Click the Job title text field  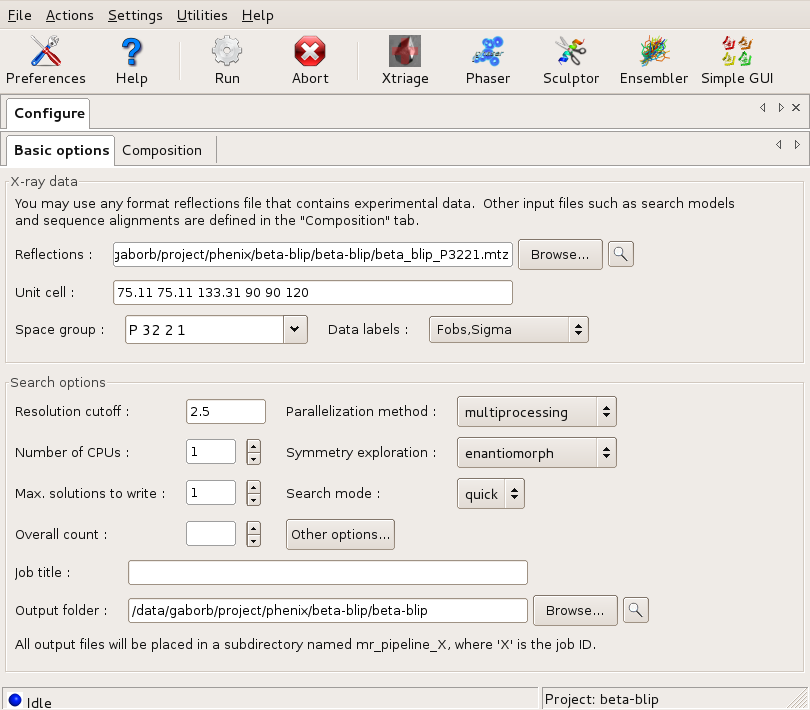(327, 573)
